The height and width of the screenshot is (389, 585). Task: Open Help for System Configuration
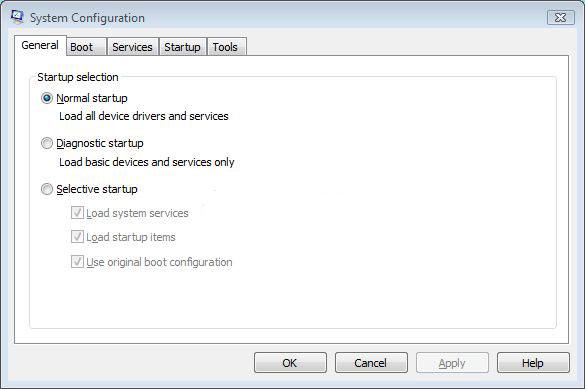pyautogui.click(x=533, y=363)
